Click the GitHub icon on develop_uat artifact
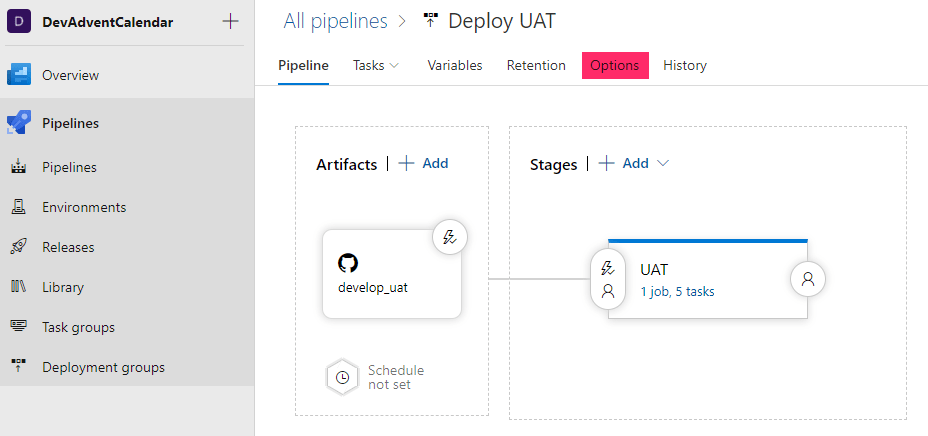Screen dimensions: 928x436 click(x=348, y=263)
